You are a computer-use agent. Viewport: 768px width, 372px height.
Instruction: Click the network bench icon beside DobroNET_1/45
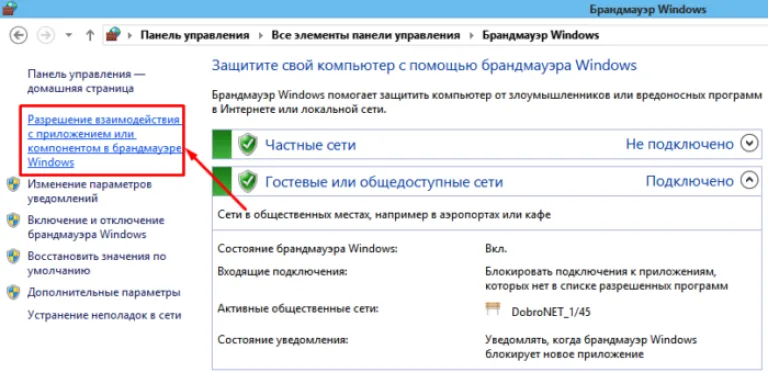[493, 309]
